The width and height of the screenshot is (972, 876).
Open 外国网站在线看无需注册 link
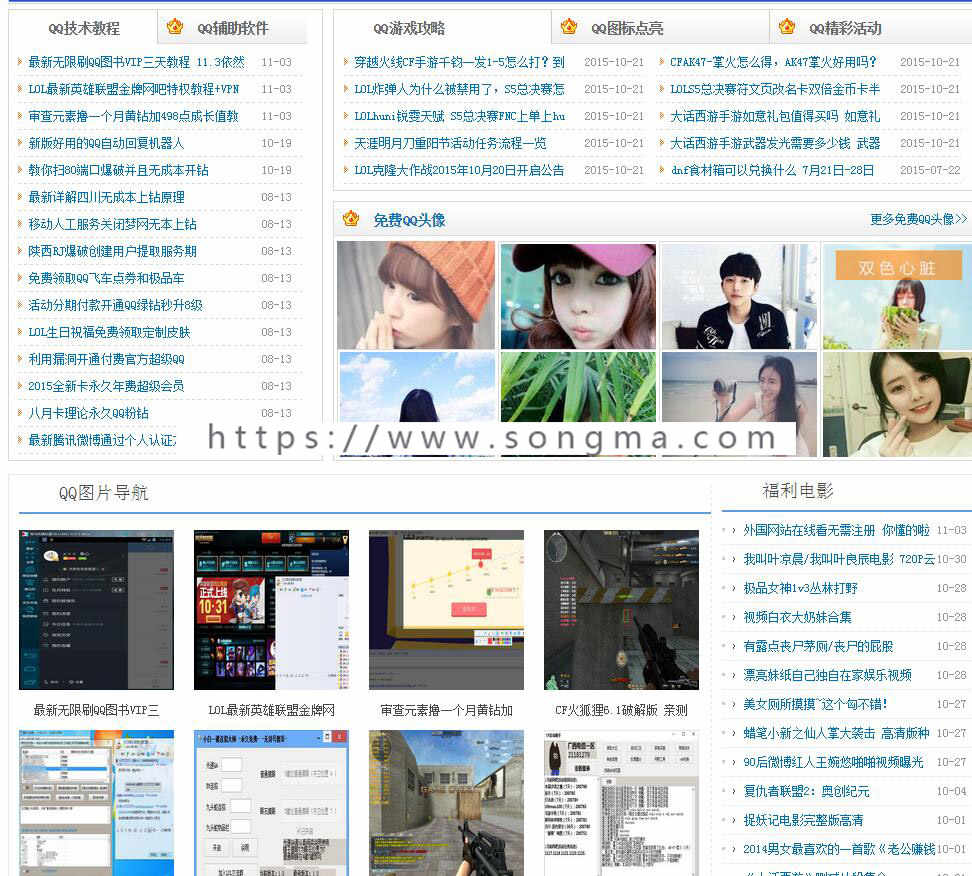point(836,530)
